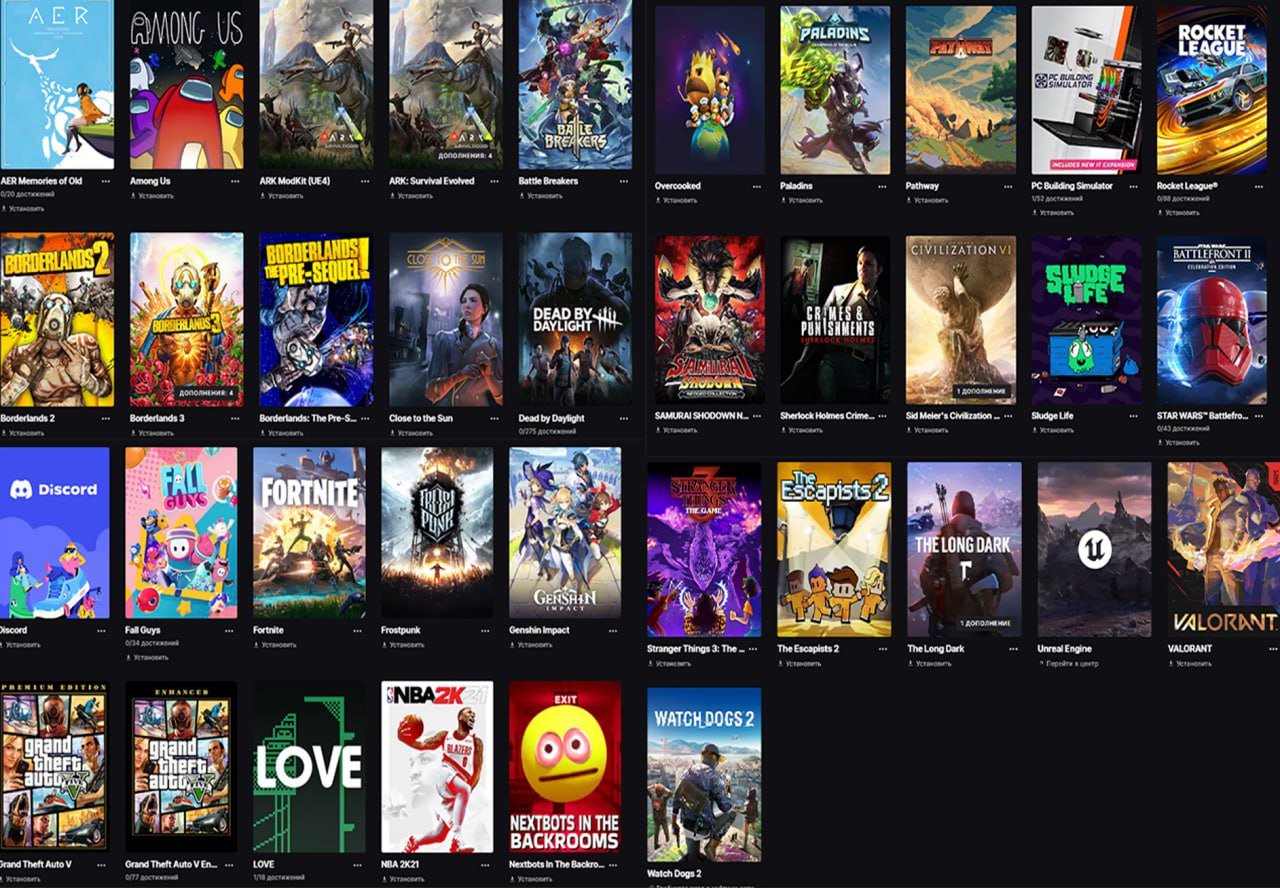1280x892 pixels.
Task: Open the three-dot menu for Among Us
Action: tap(235, 182)
